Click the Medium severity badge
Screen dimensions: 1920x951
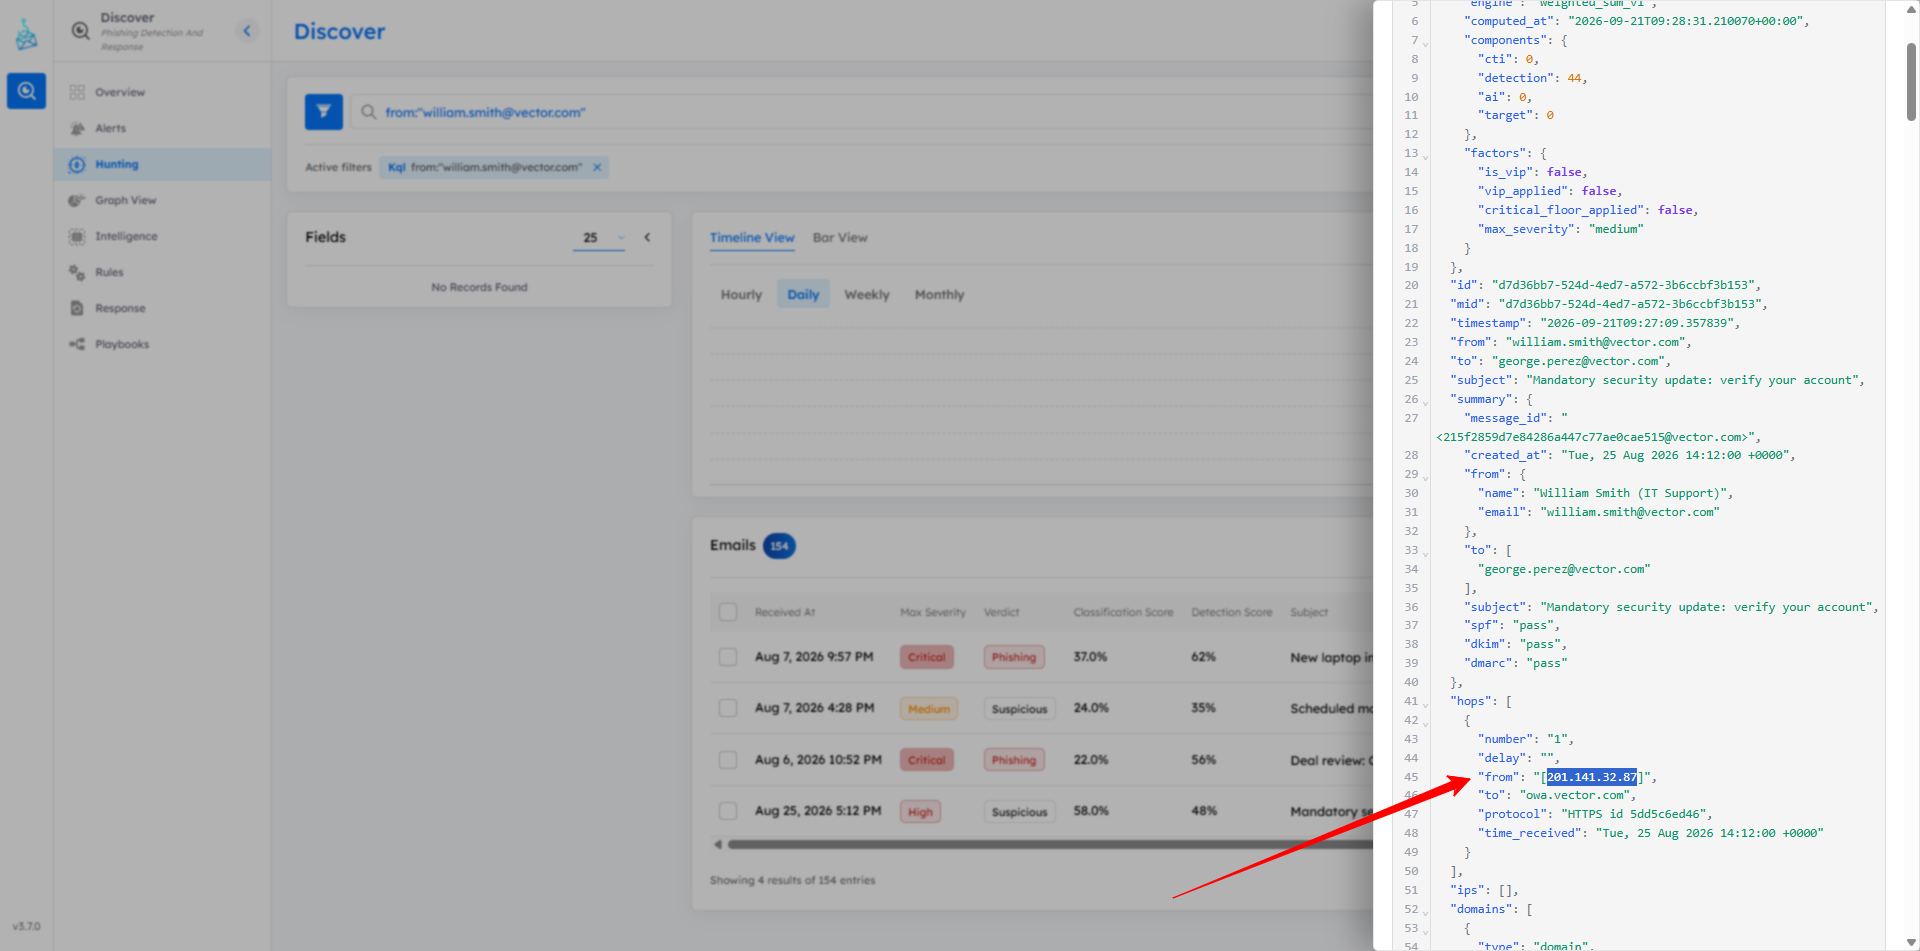pos(929,709)
